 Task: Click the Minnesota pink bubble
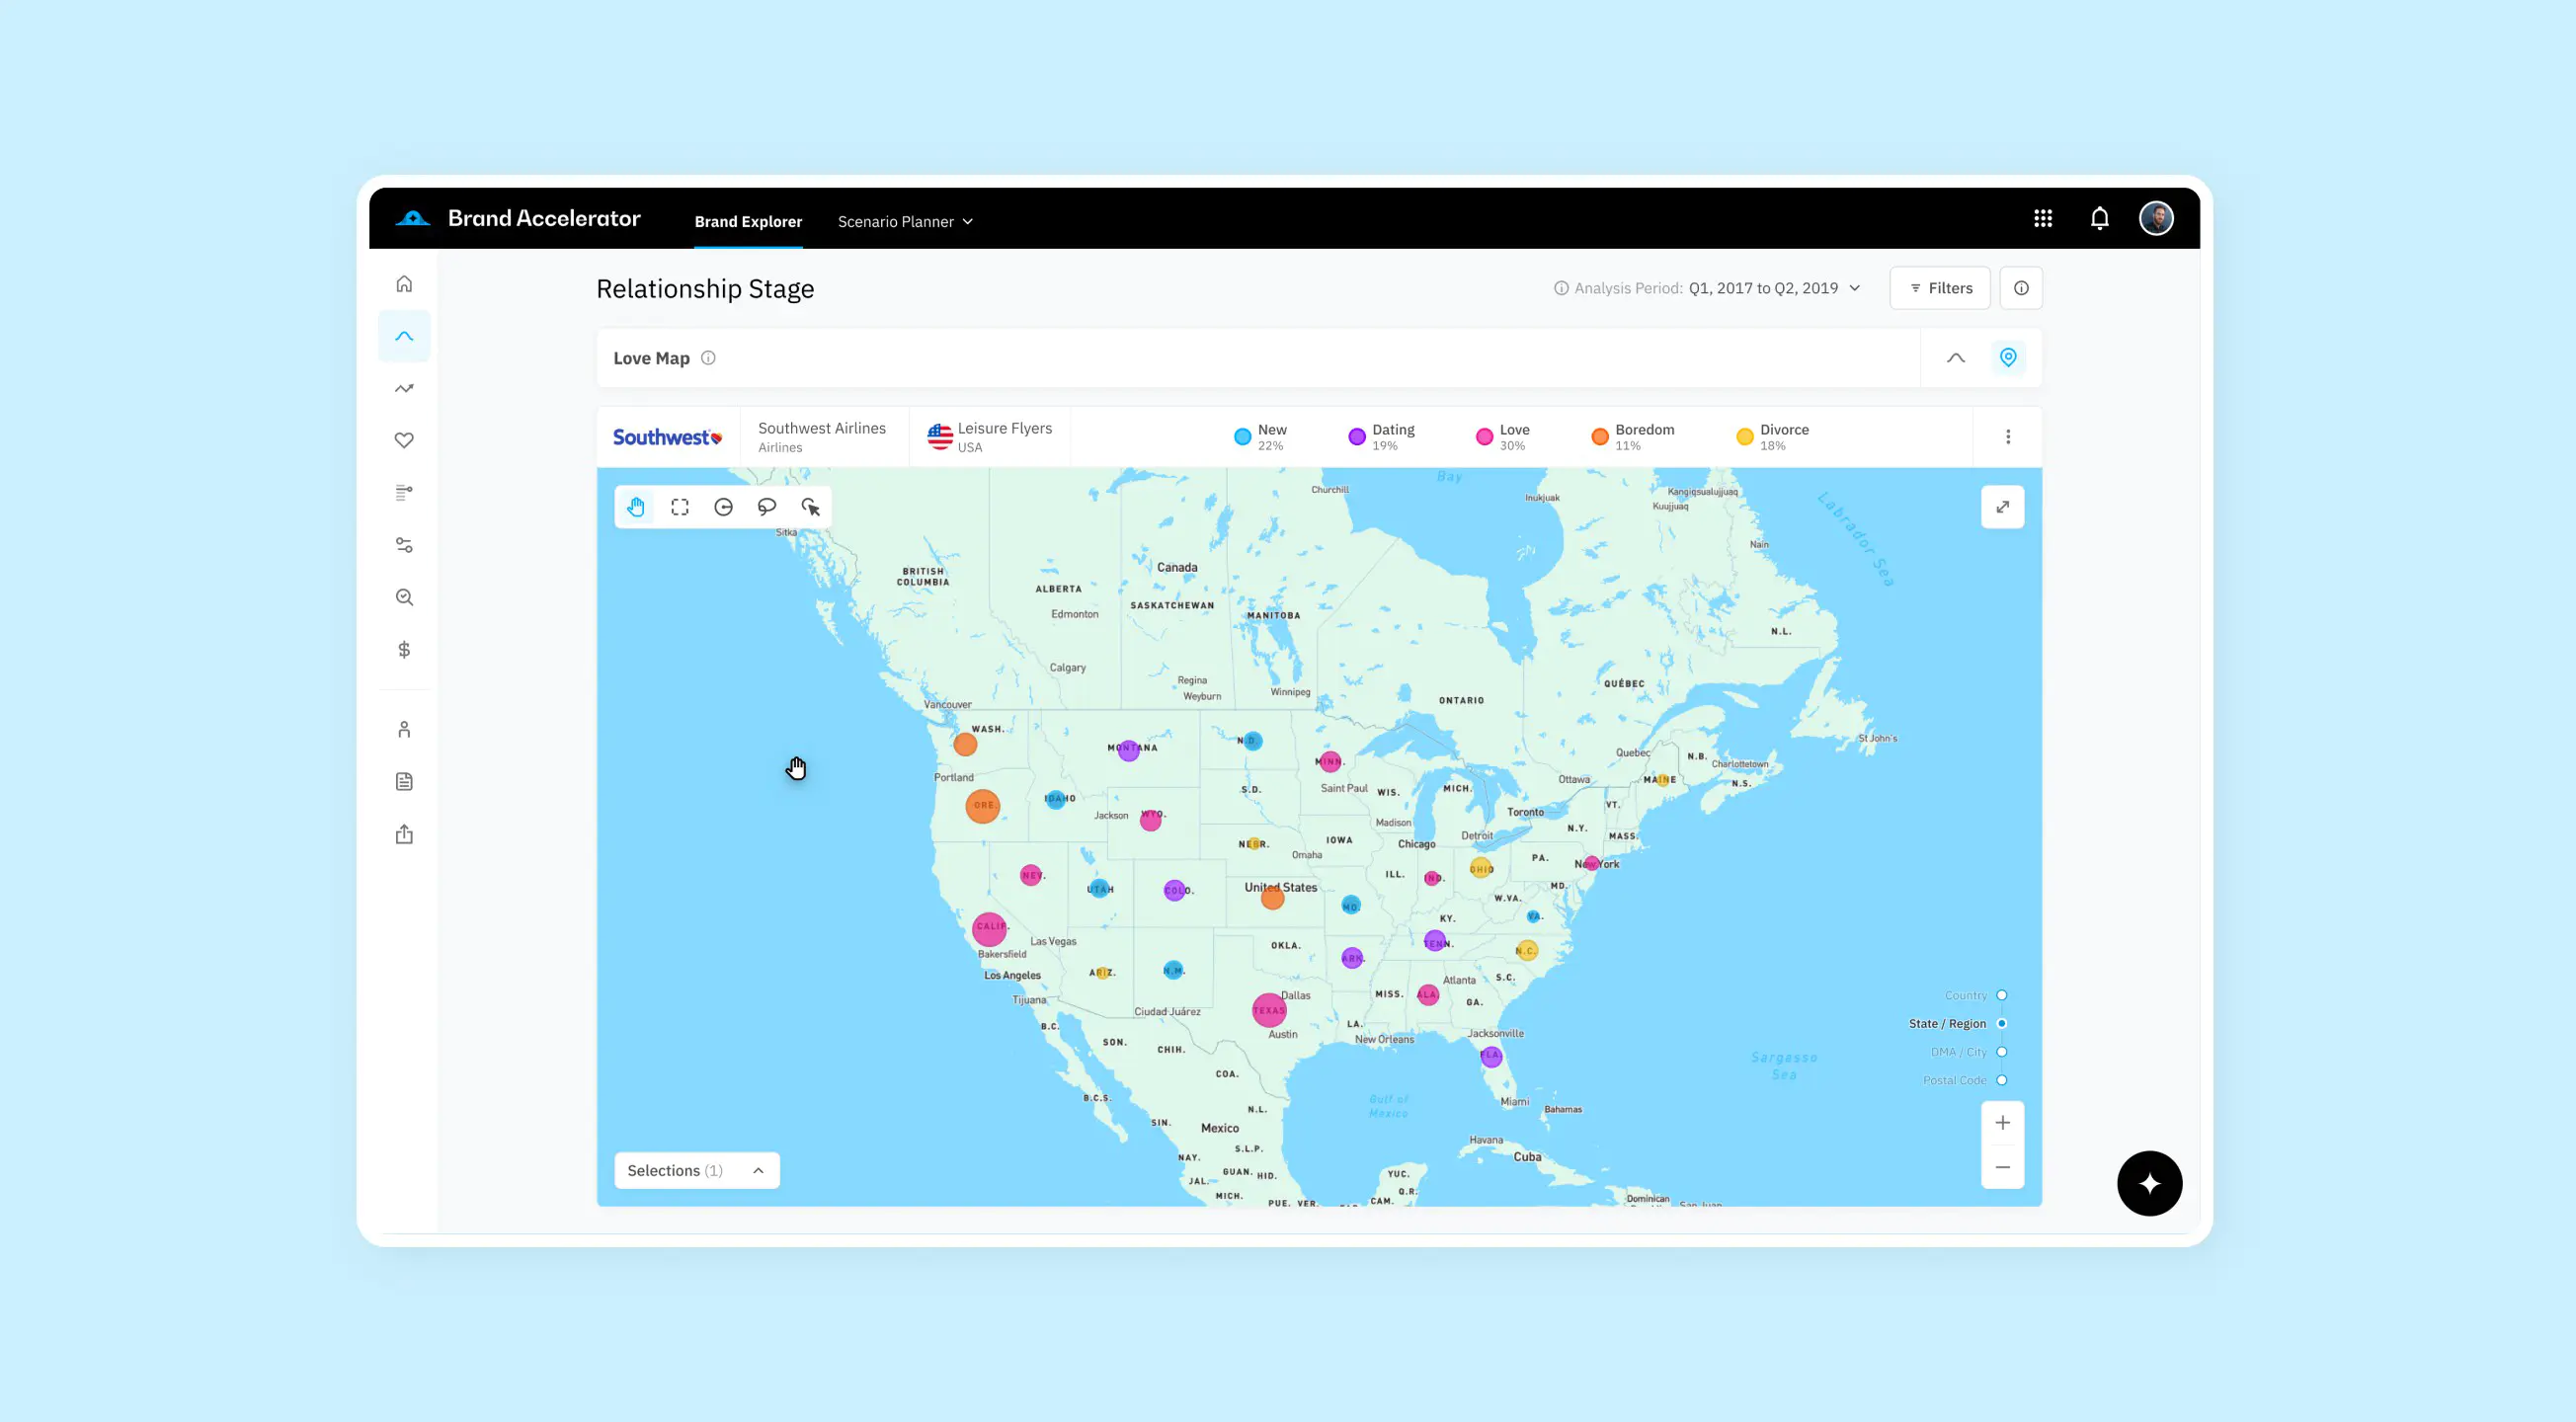[1330, 762]
